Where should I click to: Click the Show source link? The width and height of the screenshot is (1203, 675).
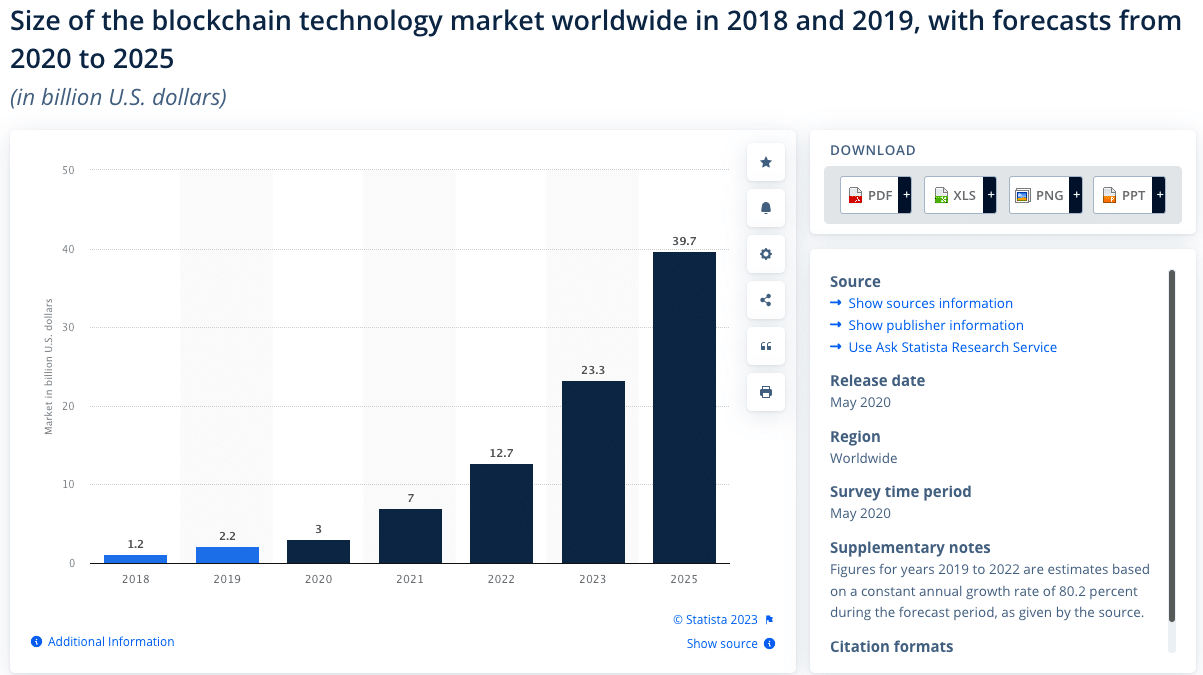722,643
